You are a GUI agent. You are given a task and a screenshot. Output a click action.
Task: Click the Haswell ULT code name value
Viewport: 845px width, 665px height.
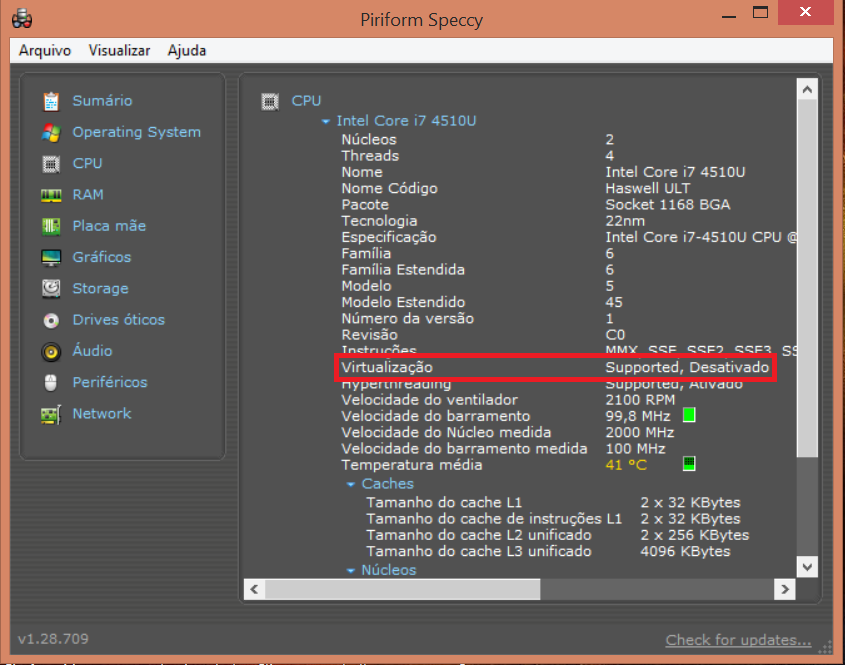pyautogui.click(x=647, y=188)
